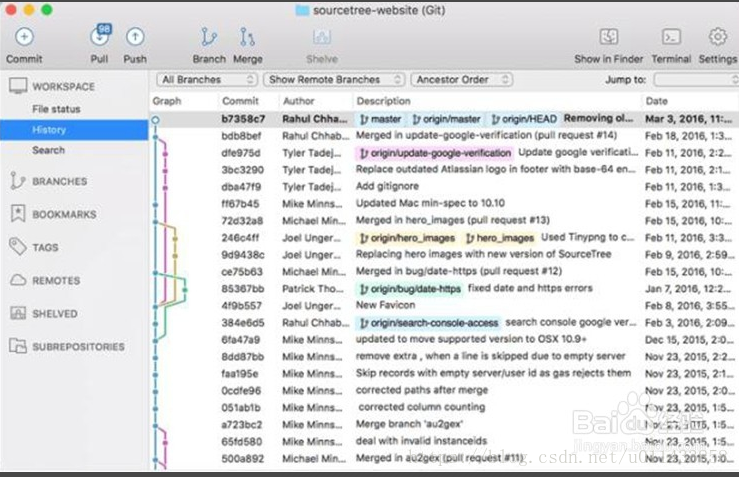Click the Remotes cloud icon

pyautogui.click(x=18, y=280)
